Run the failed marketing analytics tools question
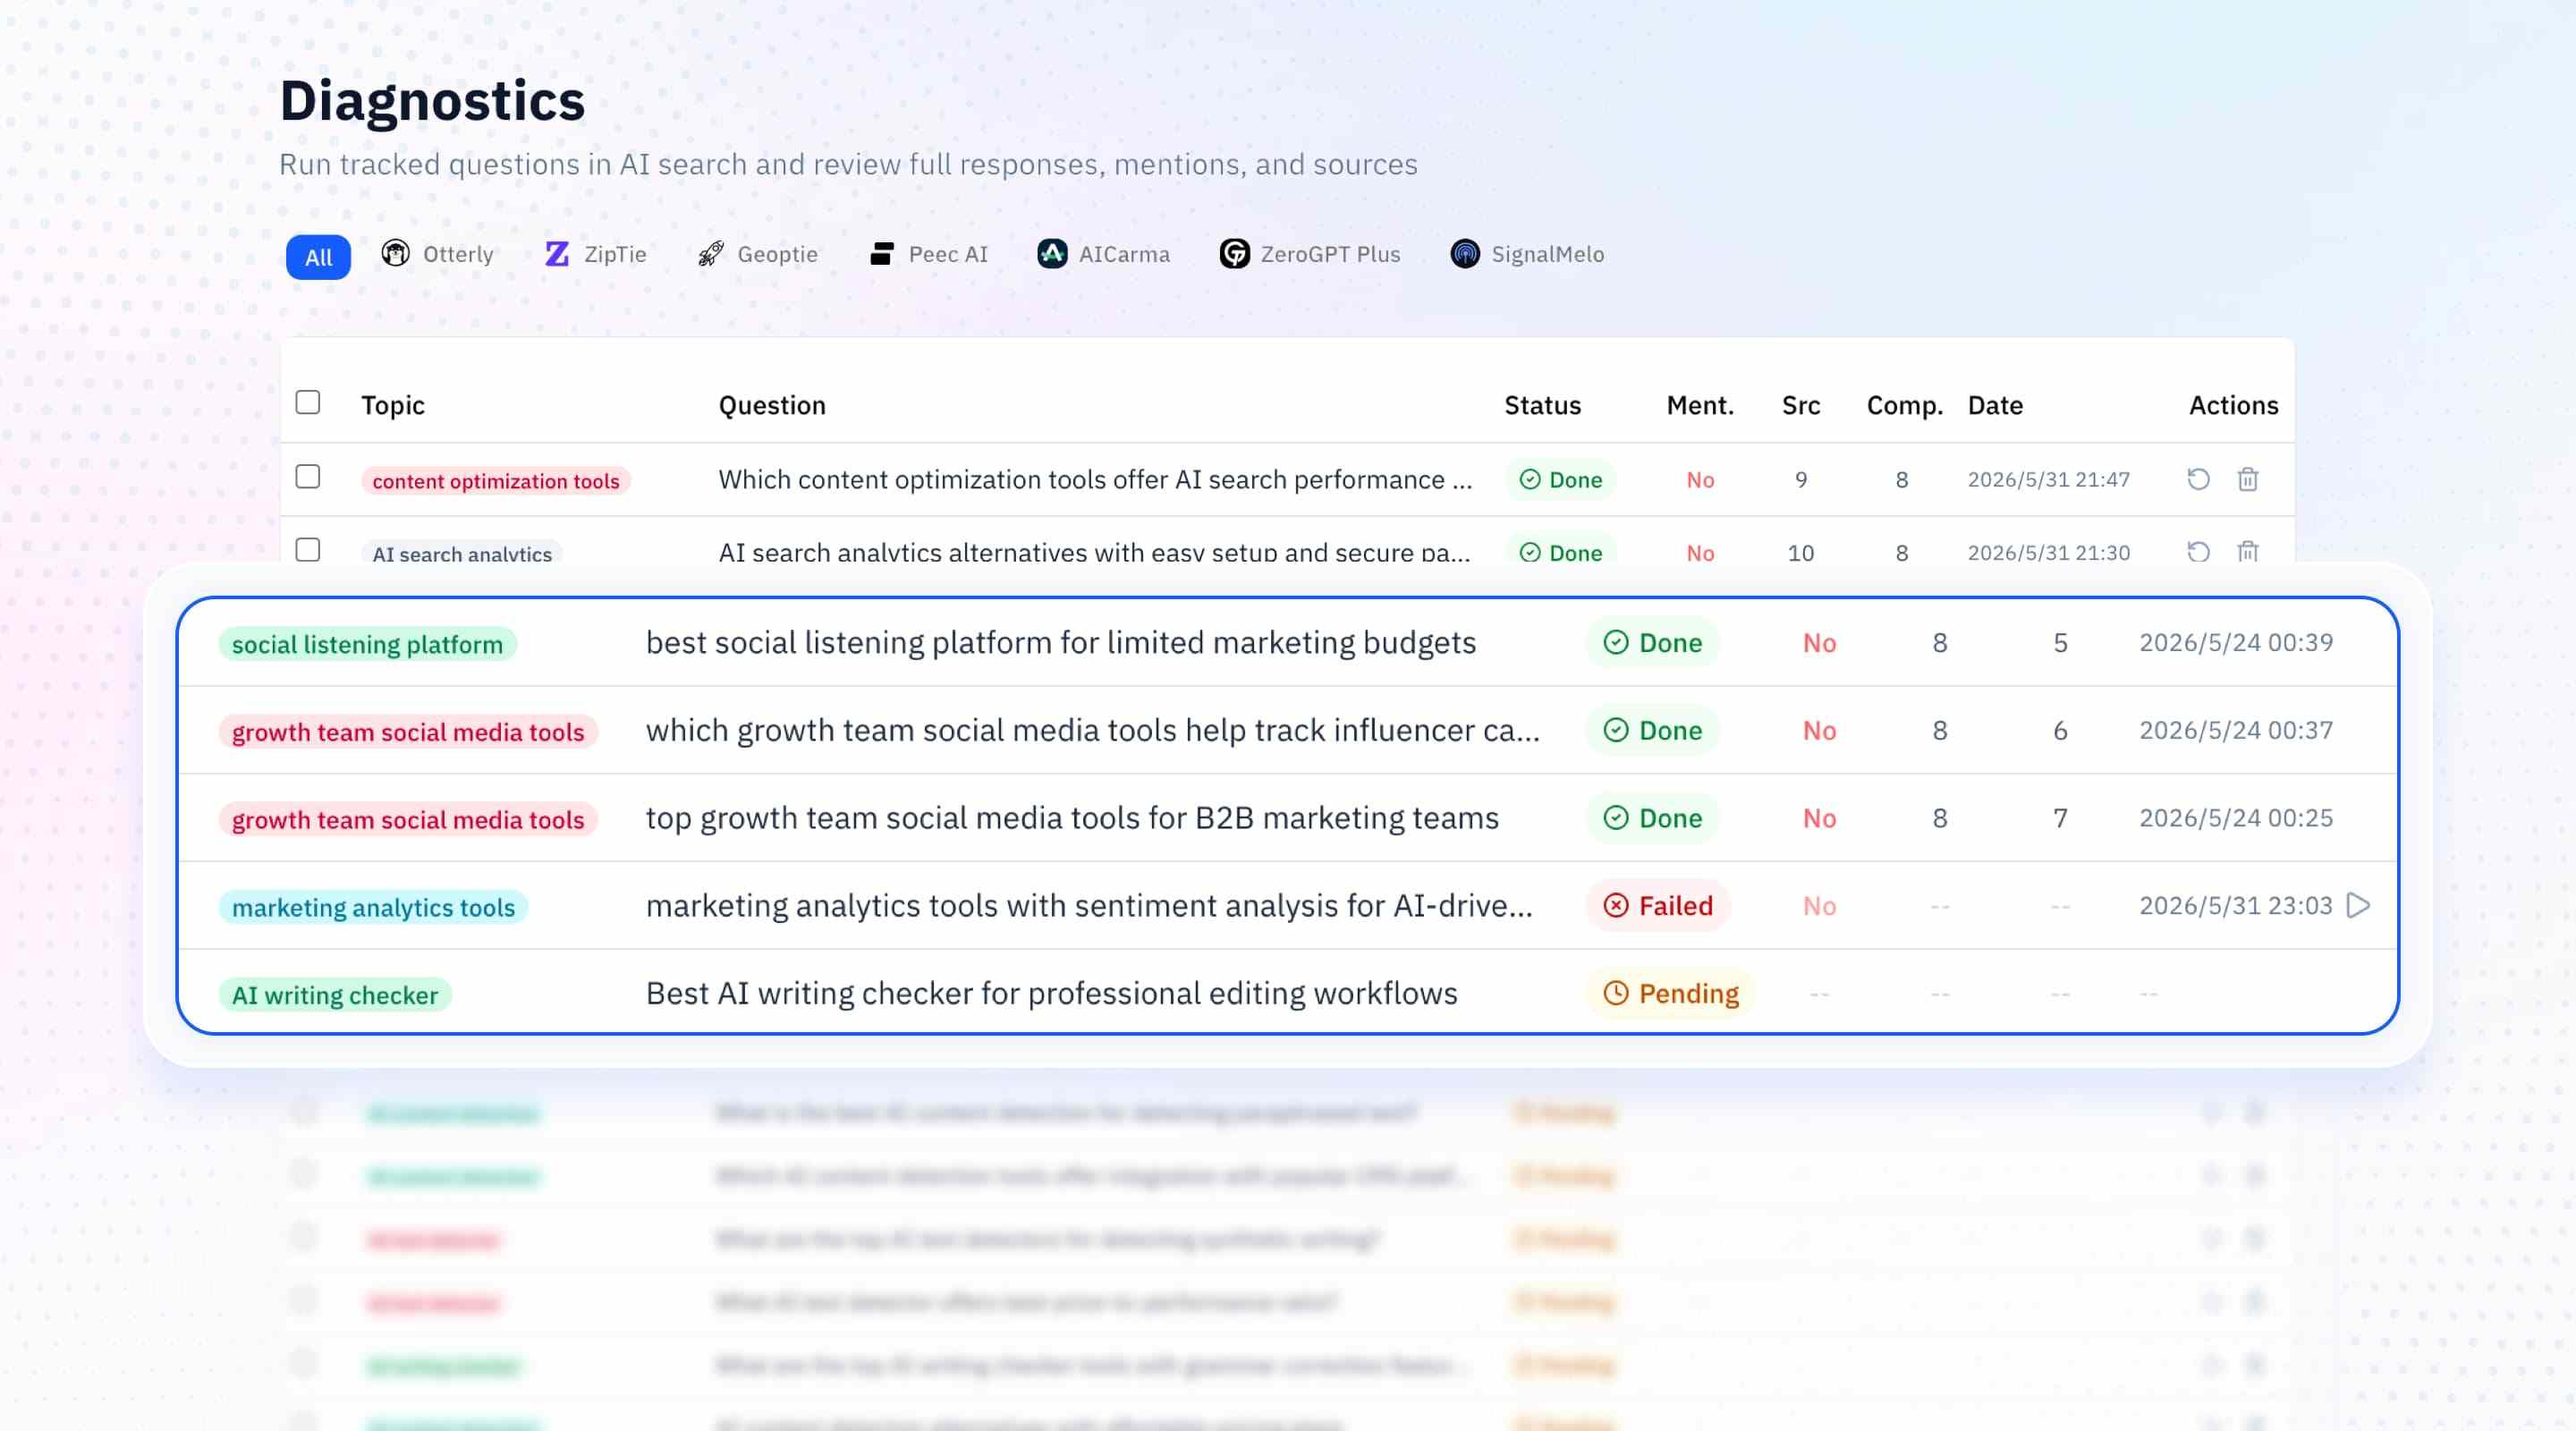 tap(2358, 905)
